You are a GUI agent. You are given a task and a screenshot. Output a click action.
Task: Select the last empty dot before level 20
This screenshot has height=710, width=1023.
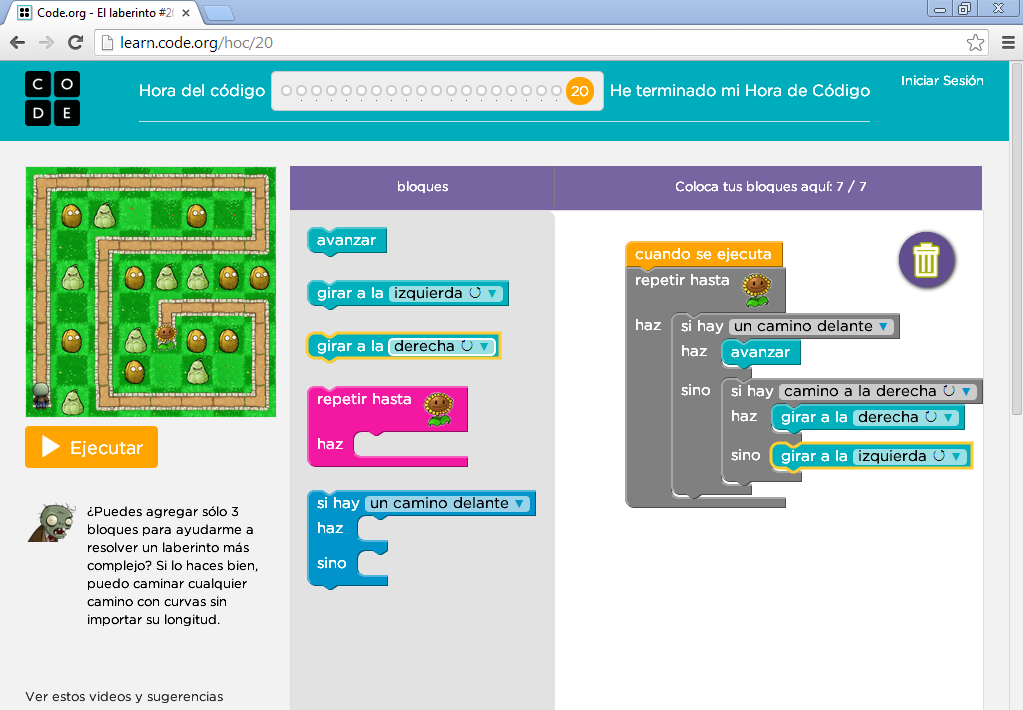[x=556, y=91]
